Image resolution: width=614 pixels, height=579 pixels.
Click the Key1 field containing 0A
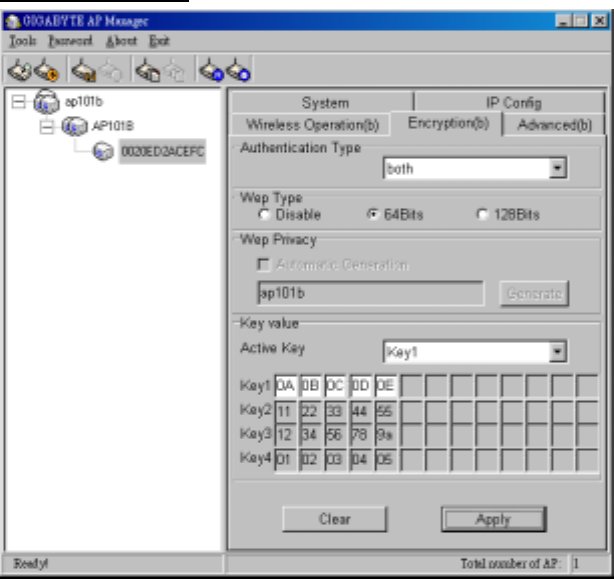pyautogui.click(x=285, y=386)
